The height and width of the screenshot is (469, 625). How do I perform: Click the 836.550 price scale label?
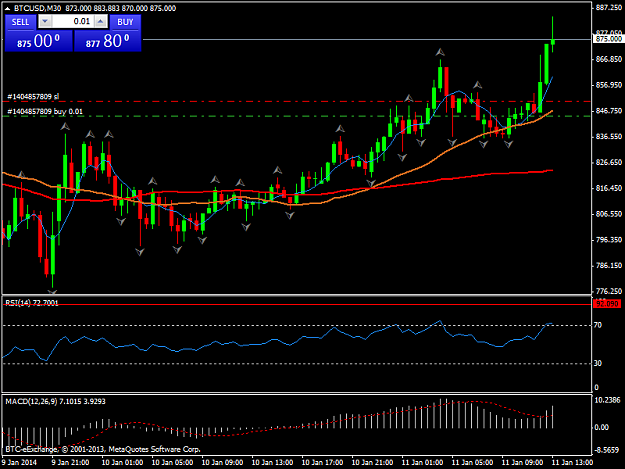[x=609, y=136]
